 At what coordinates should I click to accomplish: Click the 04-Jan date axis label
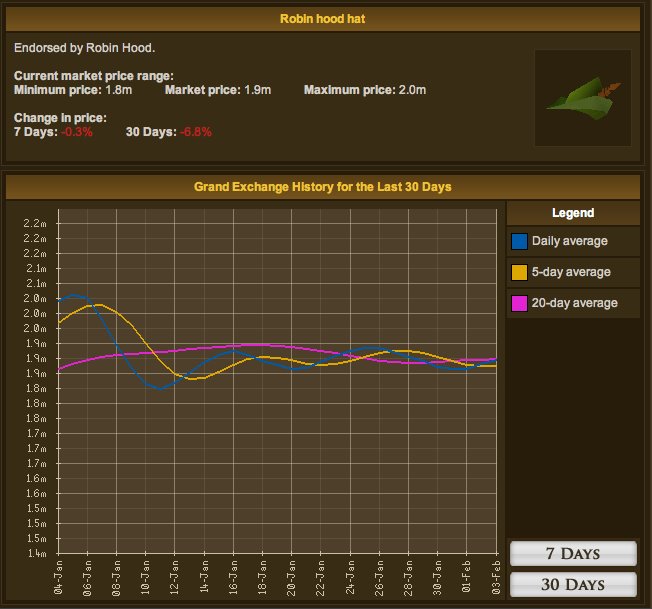[x=59, y=577]
